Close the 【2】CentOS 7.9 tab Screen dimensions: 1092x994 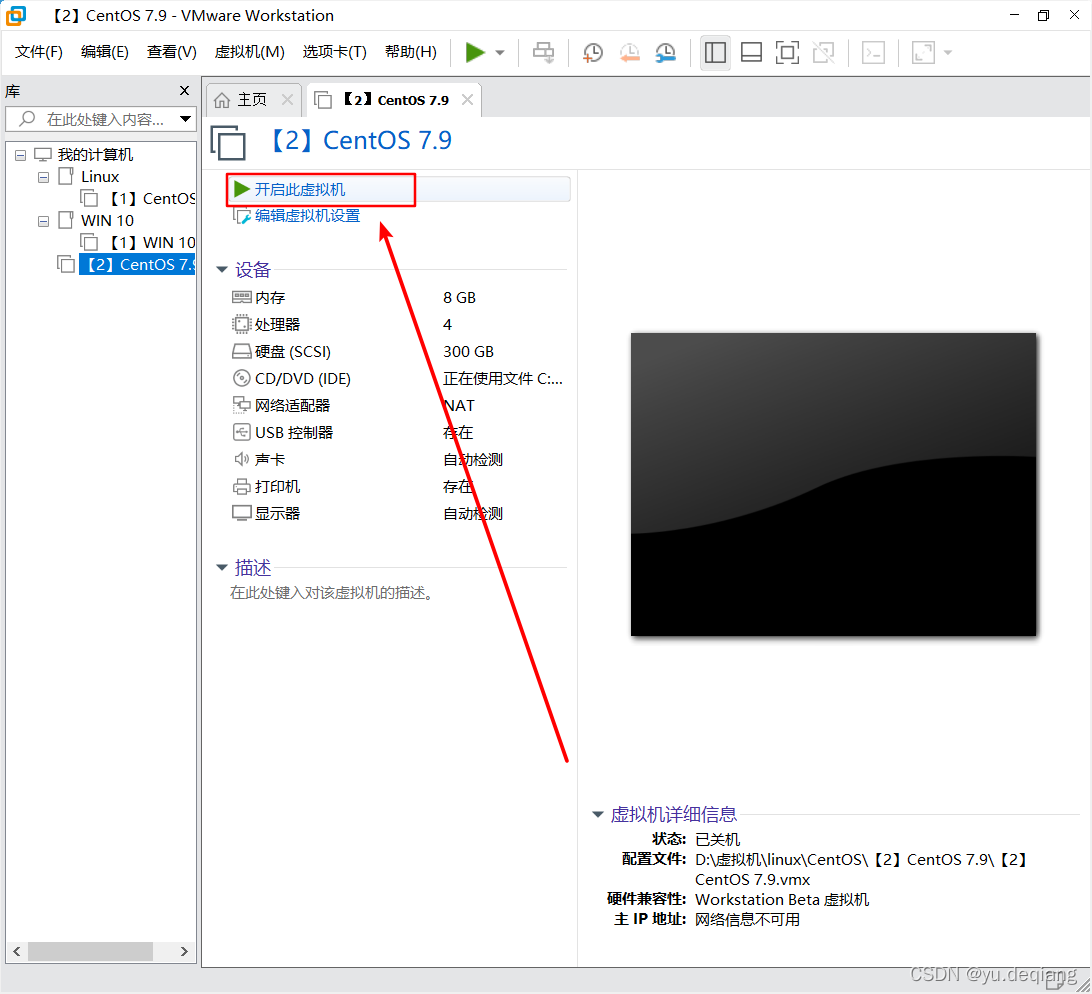point(467,100)
